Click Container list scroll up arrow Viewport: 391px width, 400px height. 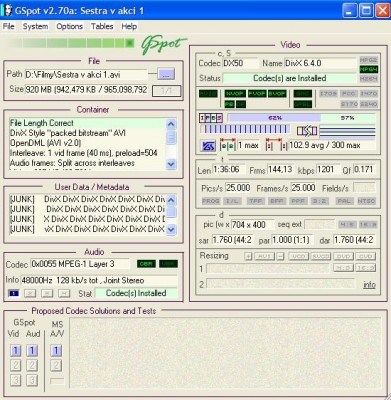pos(171,125)
